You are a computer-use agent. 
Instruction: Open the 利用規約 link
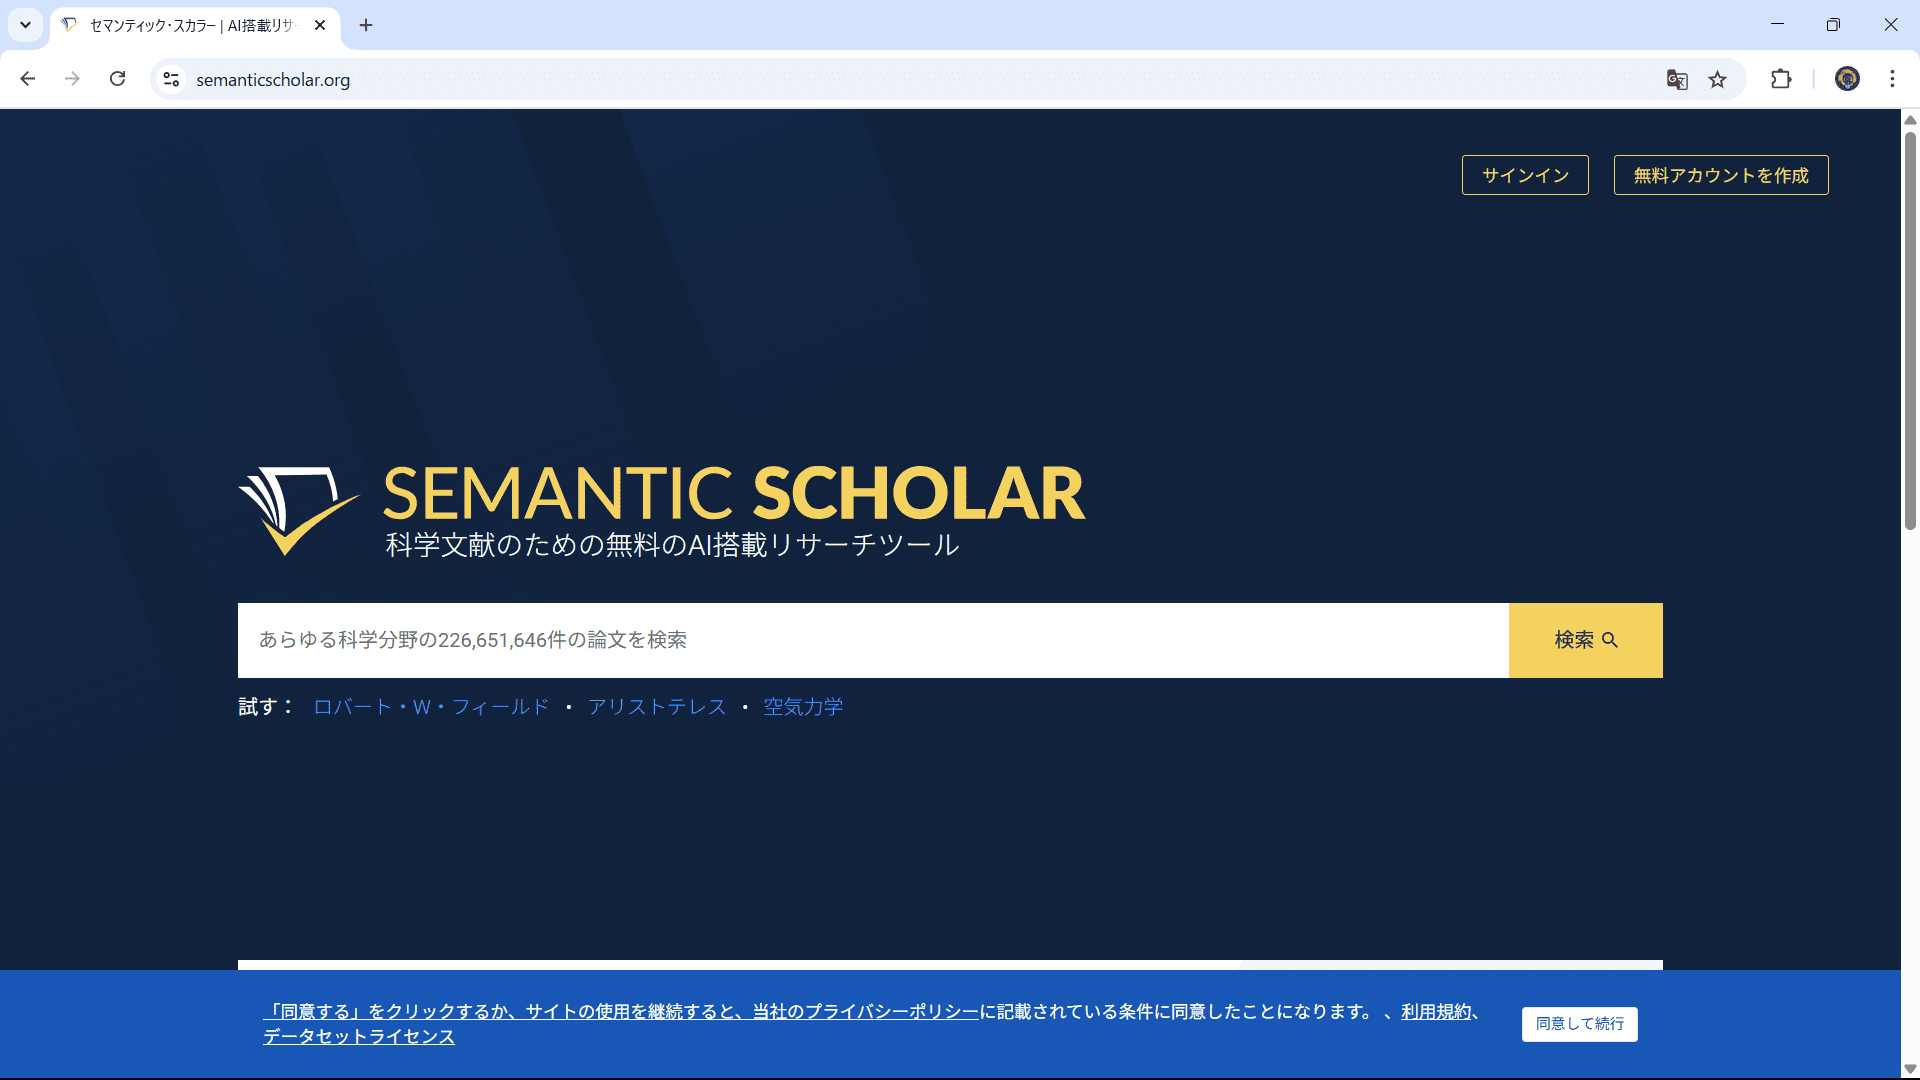[x=1436, y=1012]
